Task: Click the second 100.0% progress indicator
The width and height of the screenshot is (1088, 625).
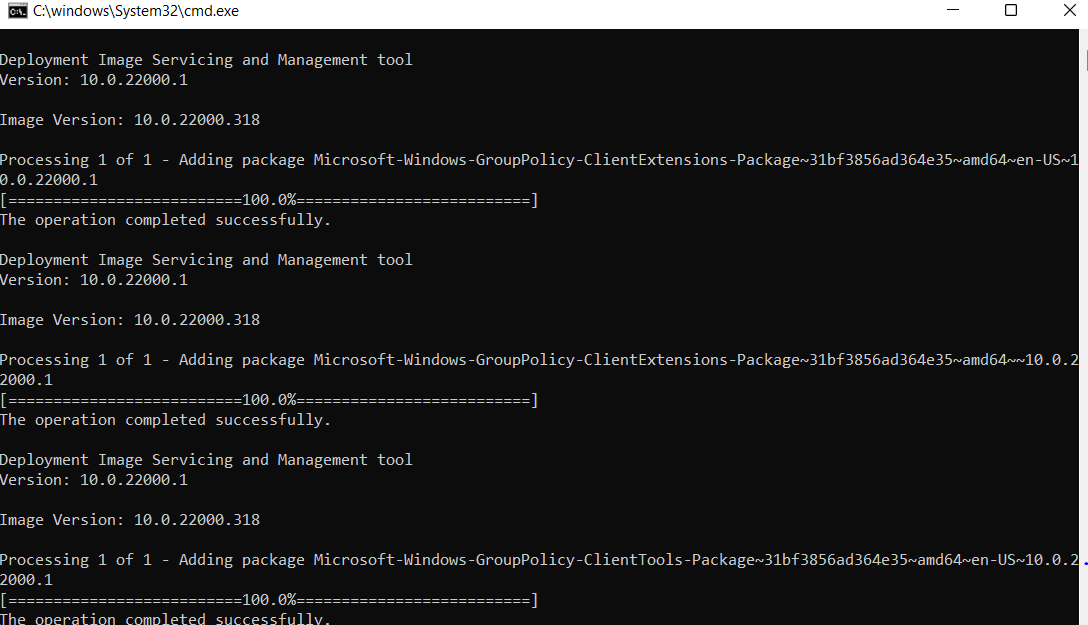Action: click(269, 399)
